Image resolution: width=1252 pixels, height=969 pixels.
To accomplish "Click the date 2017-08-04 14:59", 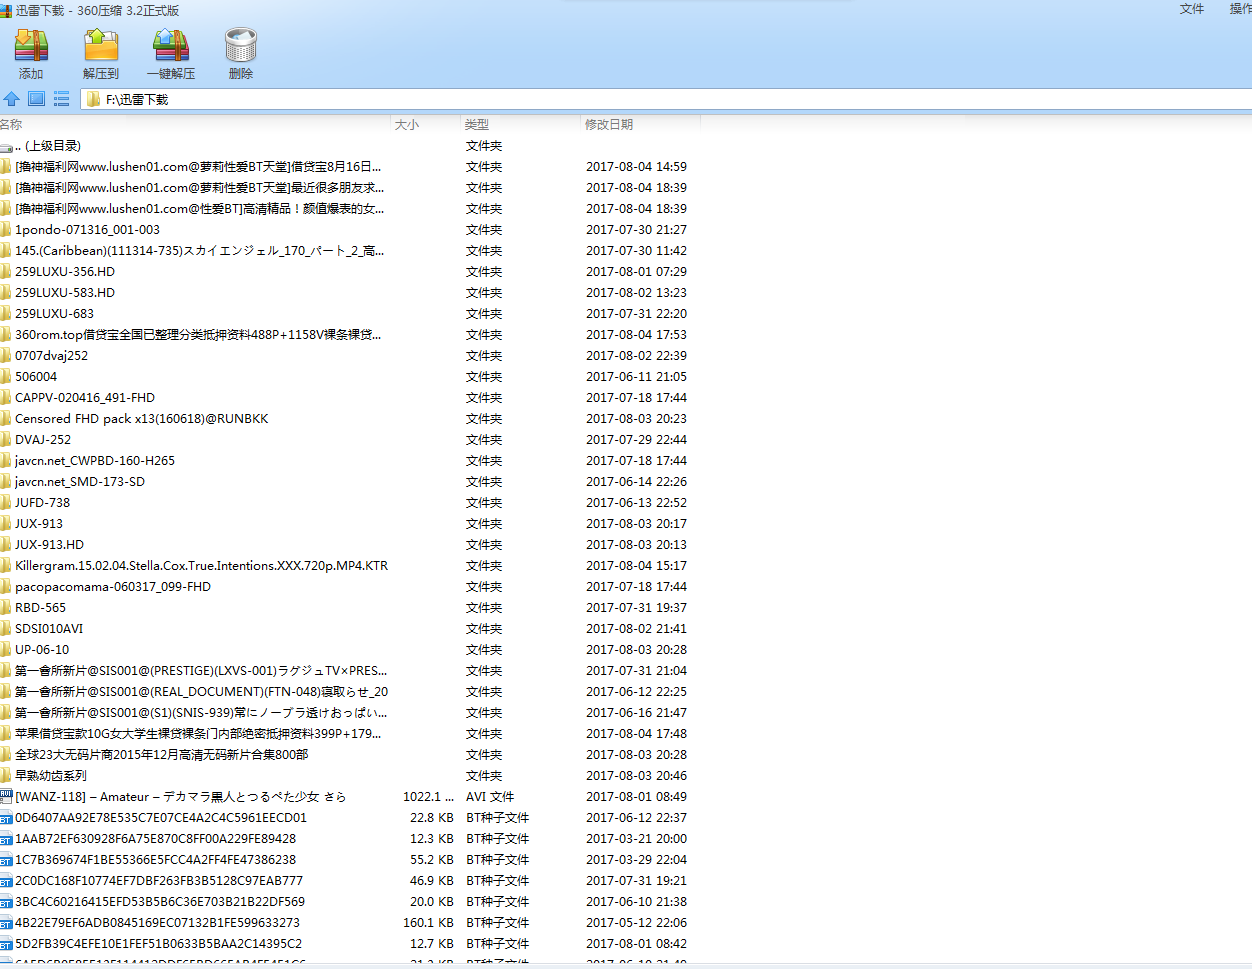I will pyautogui.click(x=636, y=167).
